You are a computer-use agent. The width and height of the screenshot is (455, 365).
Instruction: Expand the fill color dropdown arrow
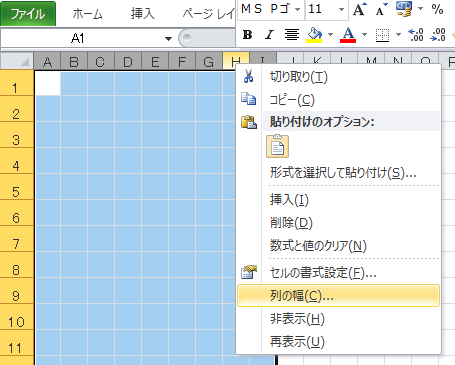(330, 35)
